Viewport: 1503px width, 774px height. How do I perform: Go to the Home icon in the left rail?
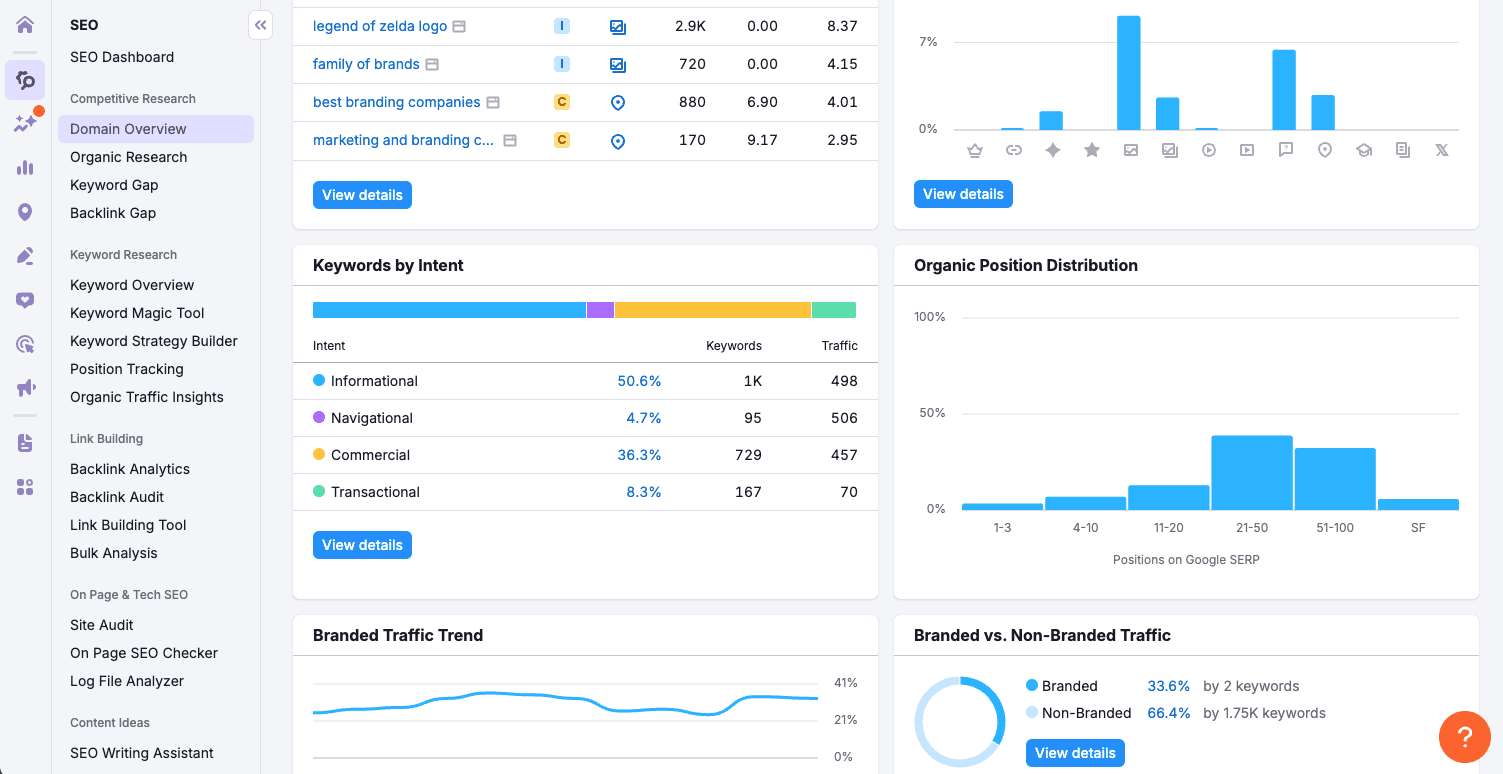[25, 25]
